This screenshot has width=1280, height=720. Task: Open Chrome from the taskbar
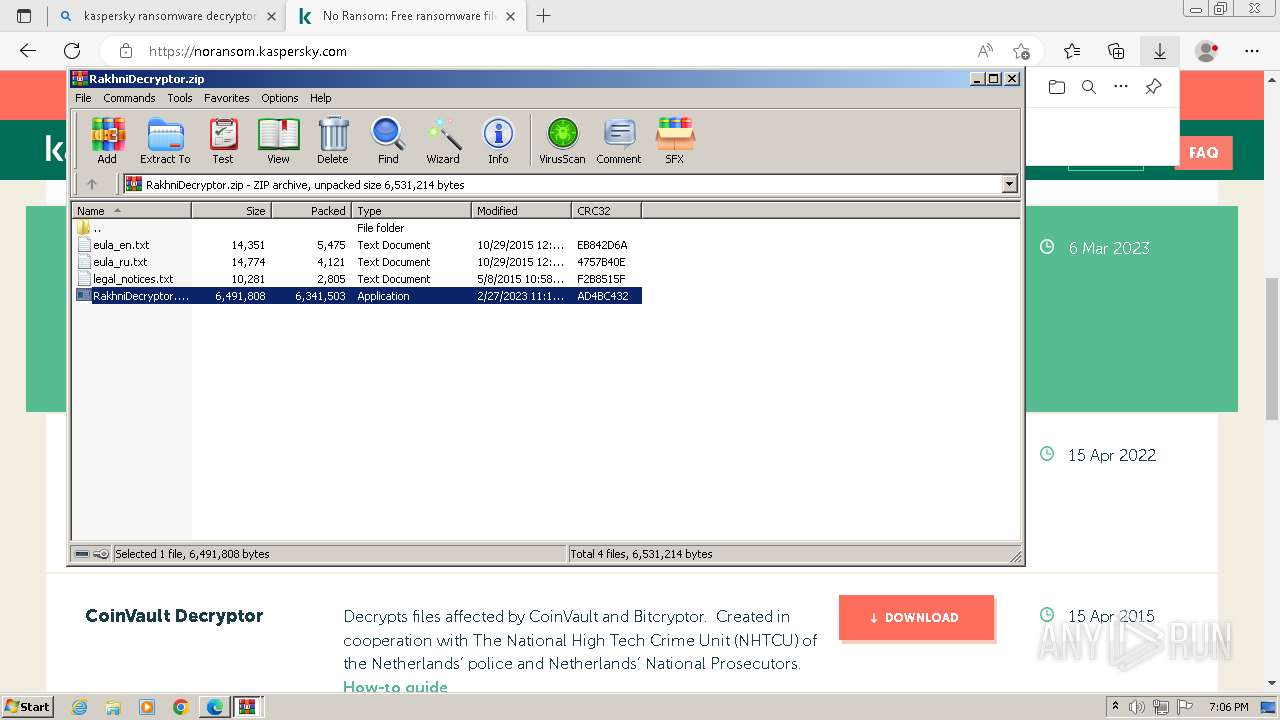point(180,707)
